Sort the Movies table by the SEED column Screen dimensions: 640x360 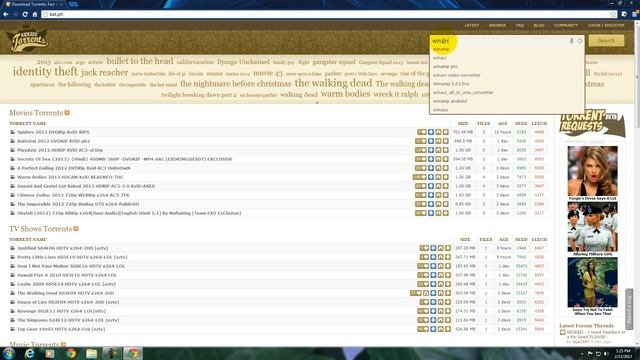pyautogui.click(x=521, y=123)
